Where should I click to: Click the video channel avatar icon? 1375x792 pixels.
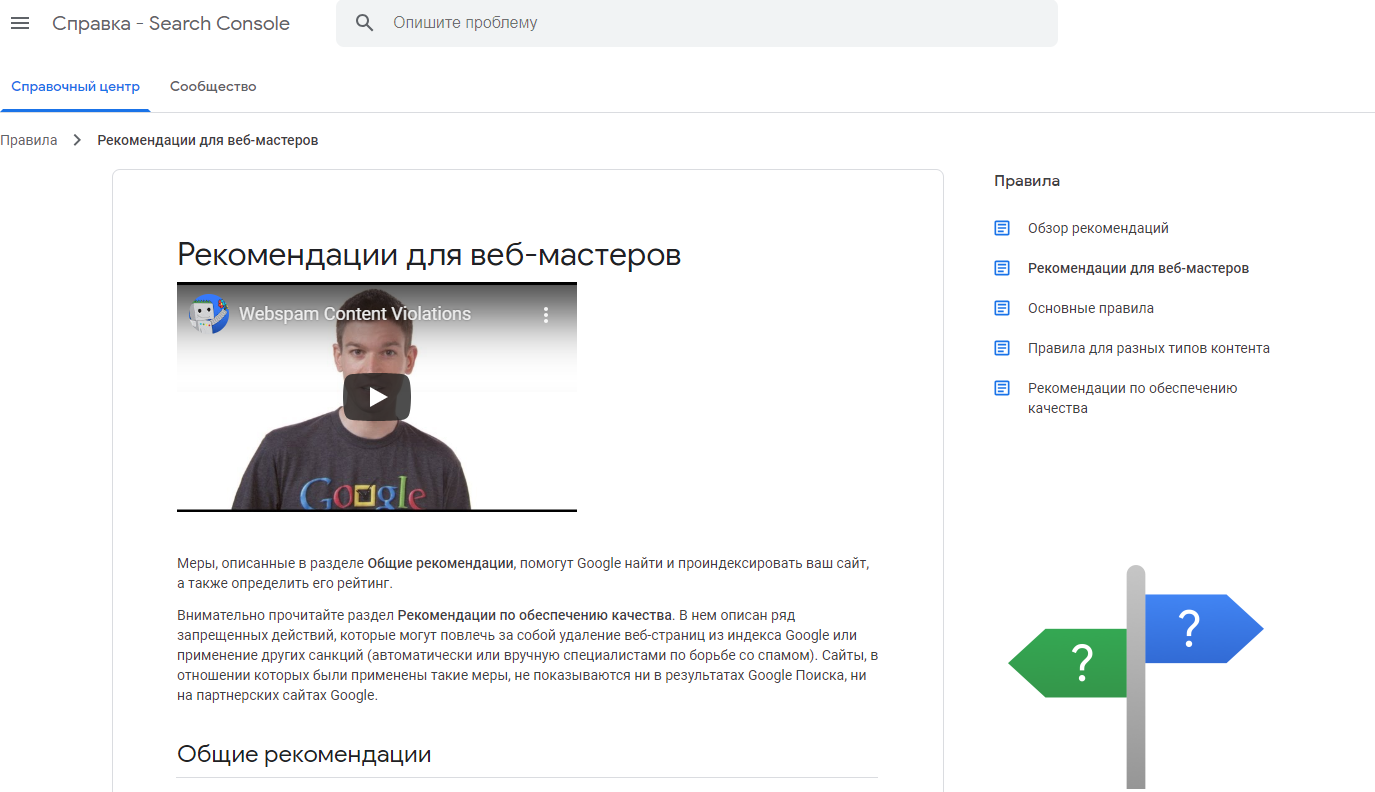tap(209, 314)
